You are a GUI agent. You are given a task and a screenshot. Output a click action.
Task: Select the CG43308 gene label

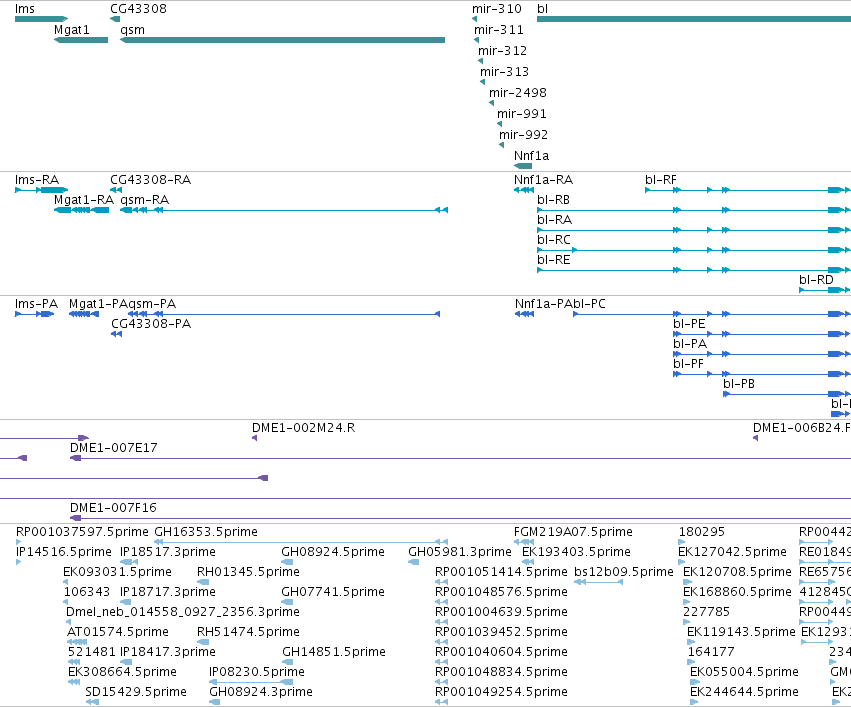[138, 9]
